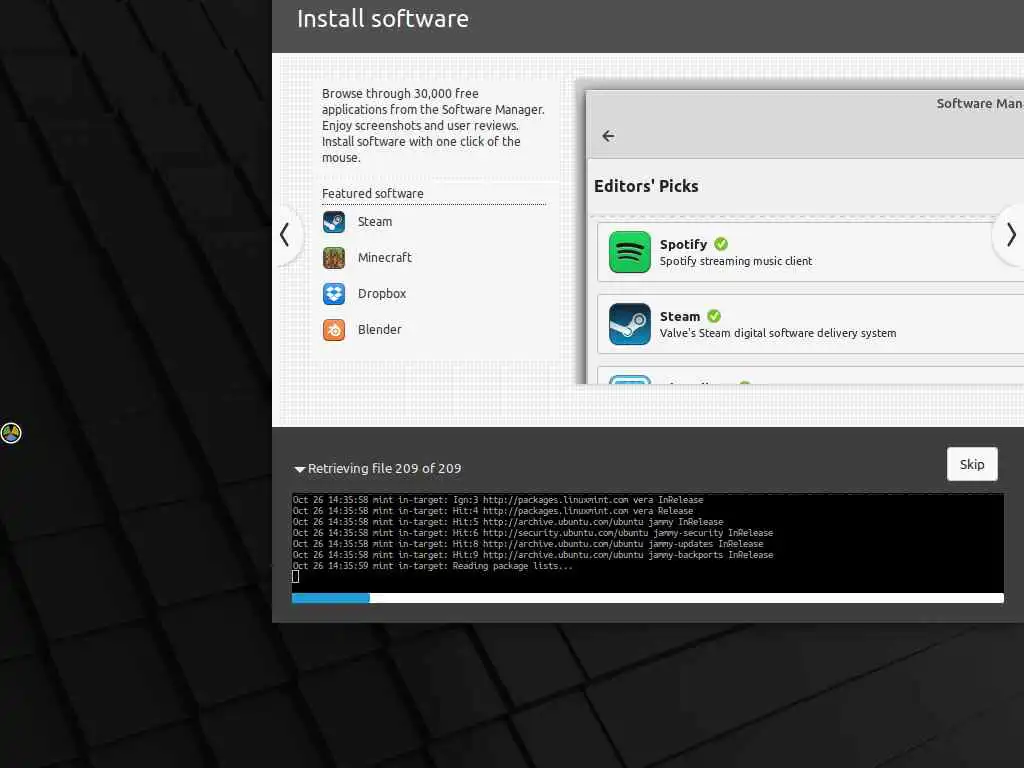
Task: Collapse the Retrieving file 209 of 209 details
Action: tap(300, 469)
